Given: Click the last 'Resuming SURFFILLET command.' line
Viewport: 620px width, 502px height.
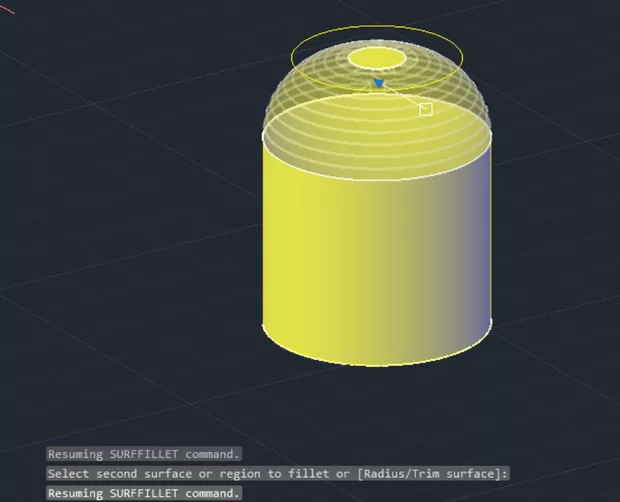Looking at the screenshot, I should point(144,493).
